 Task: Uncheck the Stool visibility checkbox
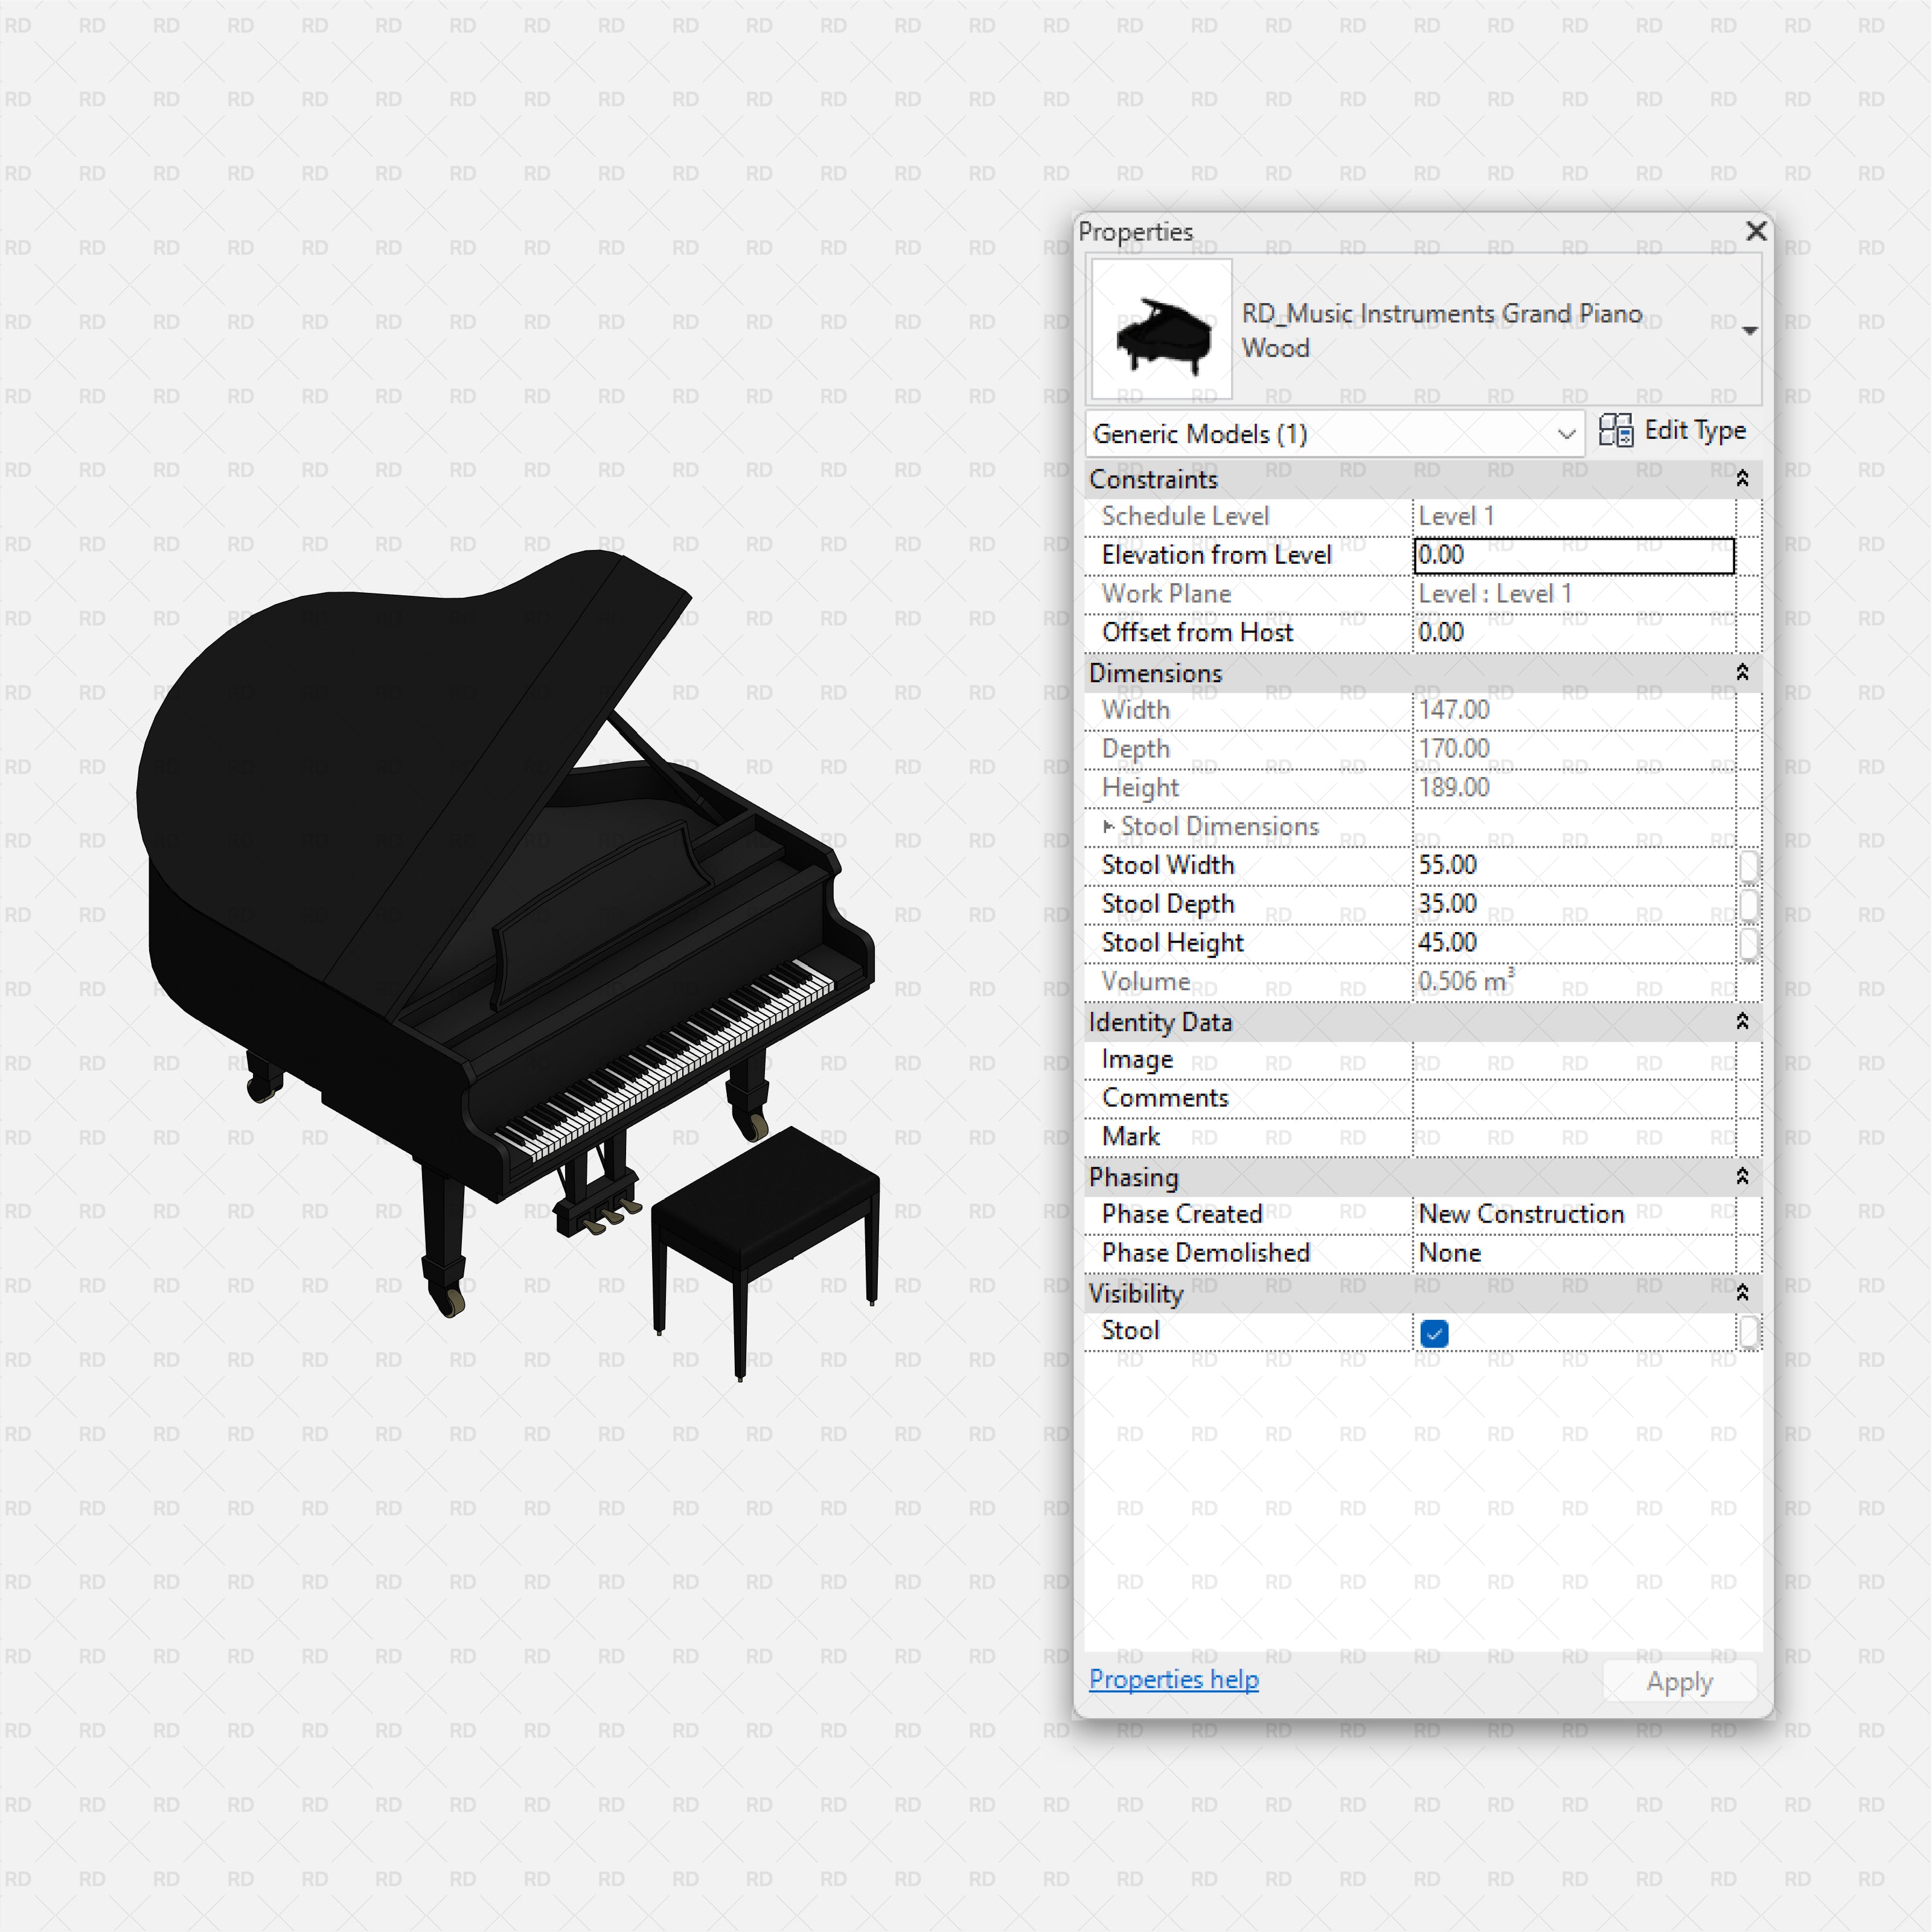point(1434,1332)
